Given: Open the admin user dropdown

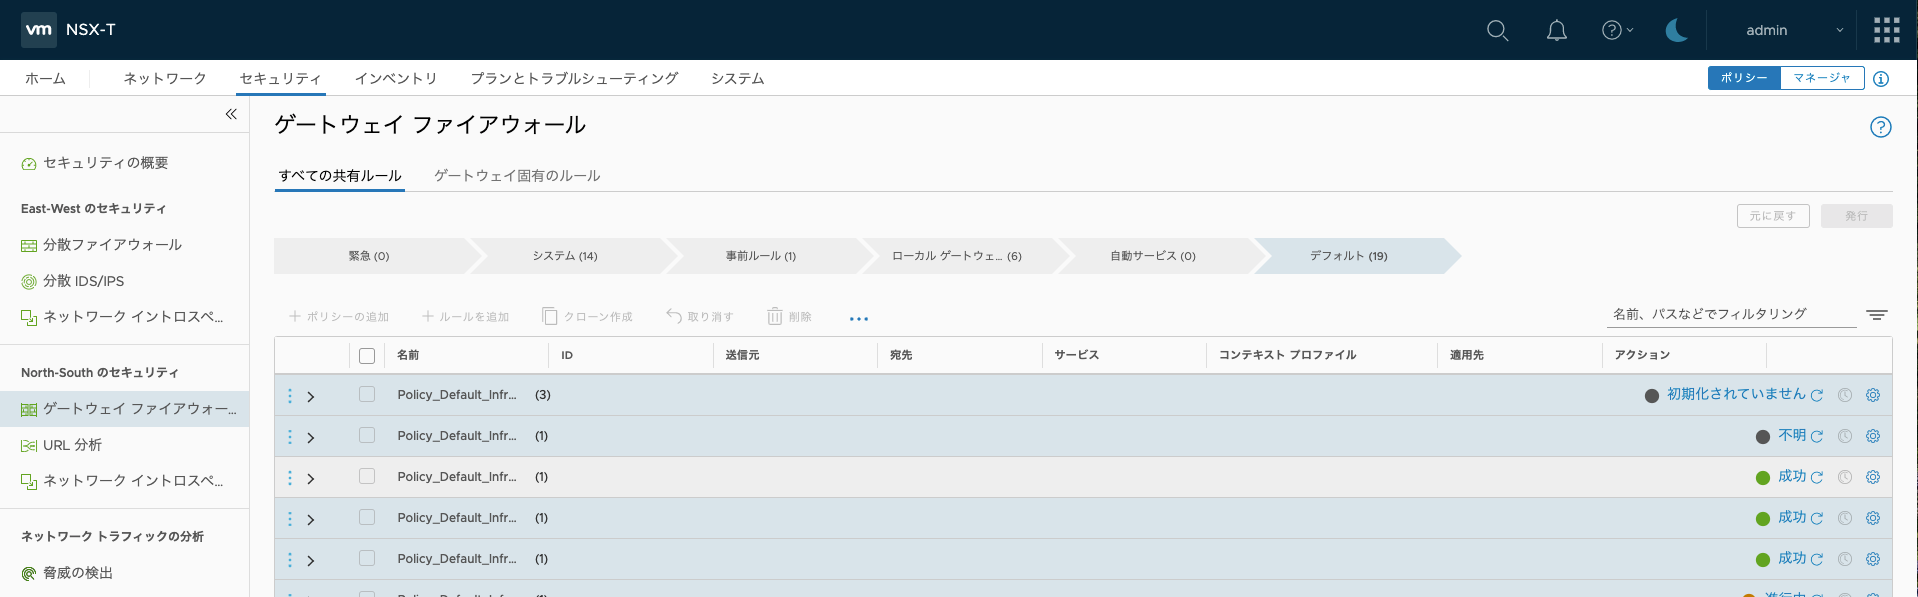Looking at the screenshot, I should (x=1794, y=30).
